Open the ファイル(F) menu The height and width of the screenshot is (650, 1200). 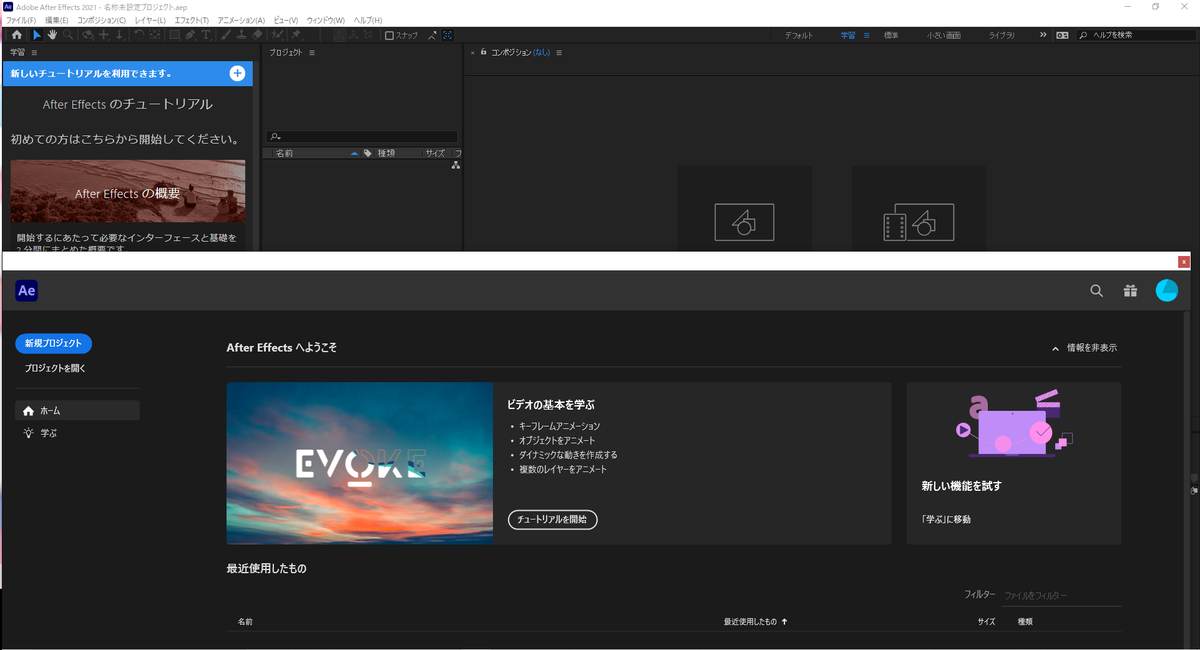21,20
